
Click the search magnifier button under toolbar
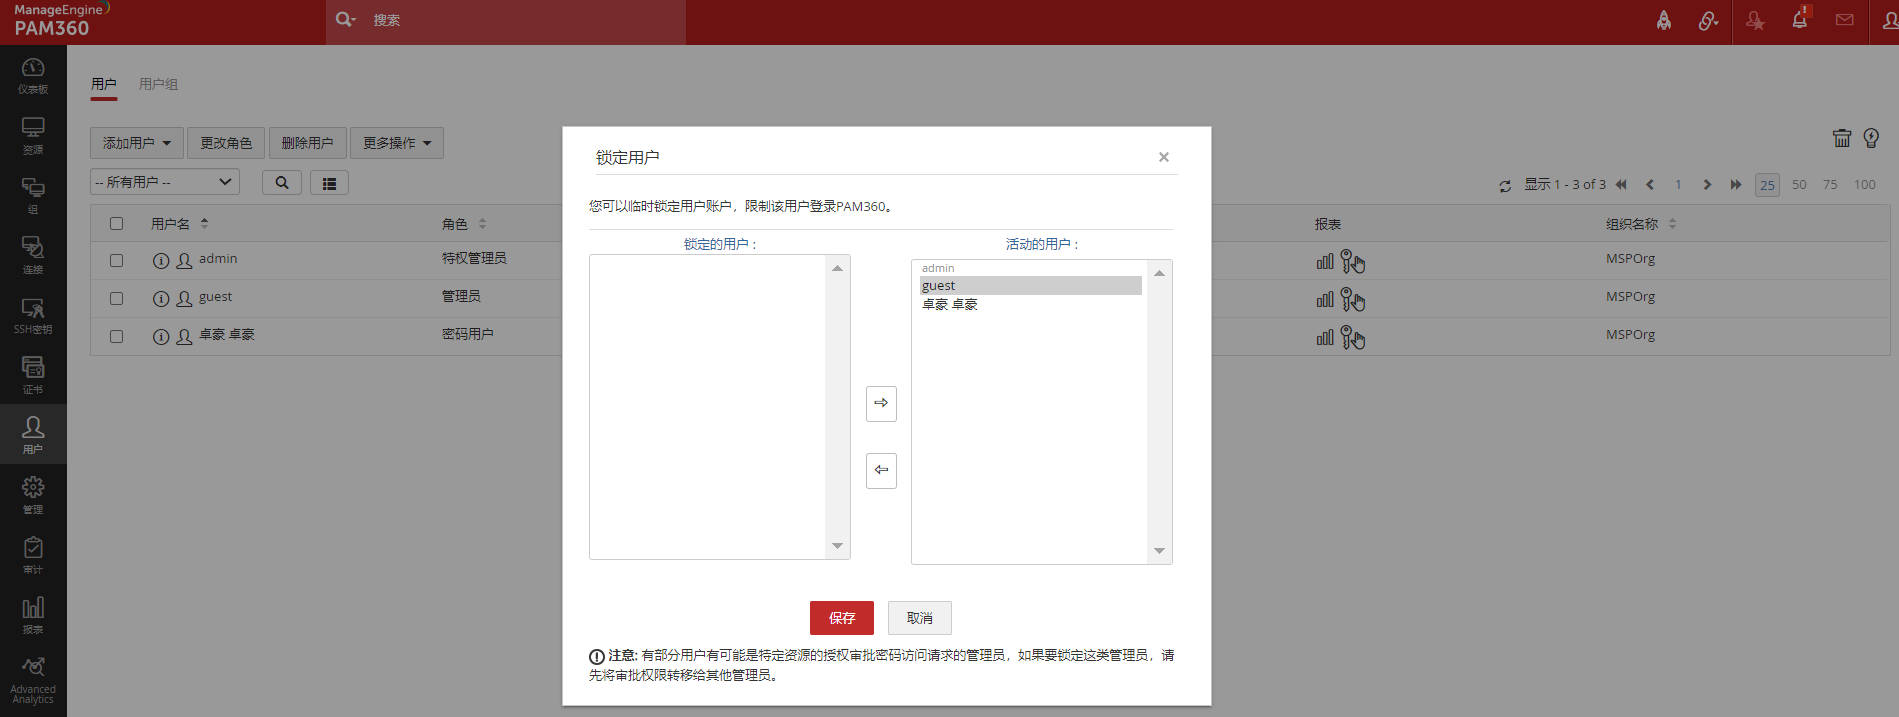(282, 183)
